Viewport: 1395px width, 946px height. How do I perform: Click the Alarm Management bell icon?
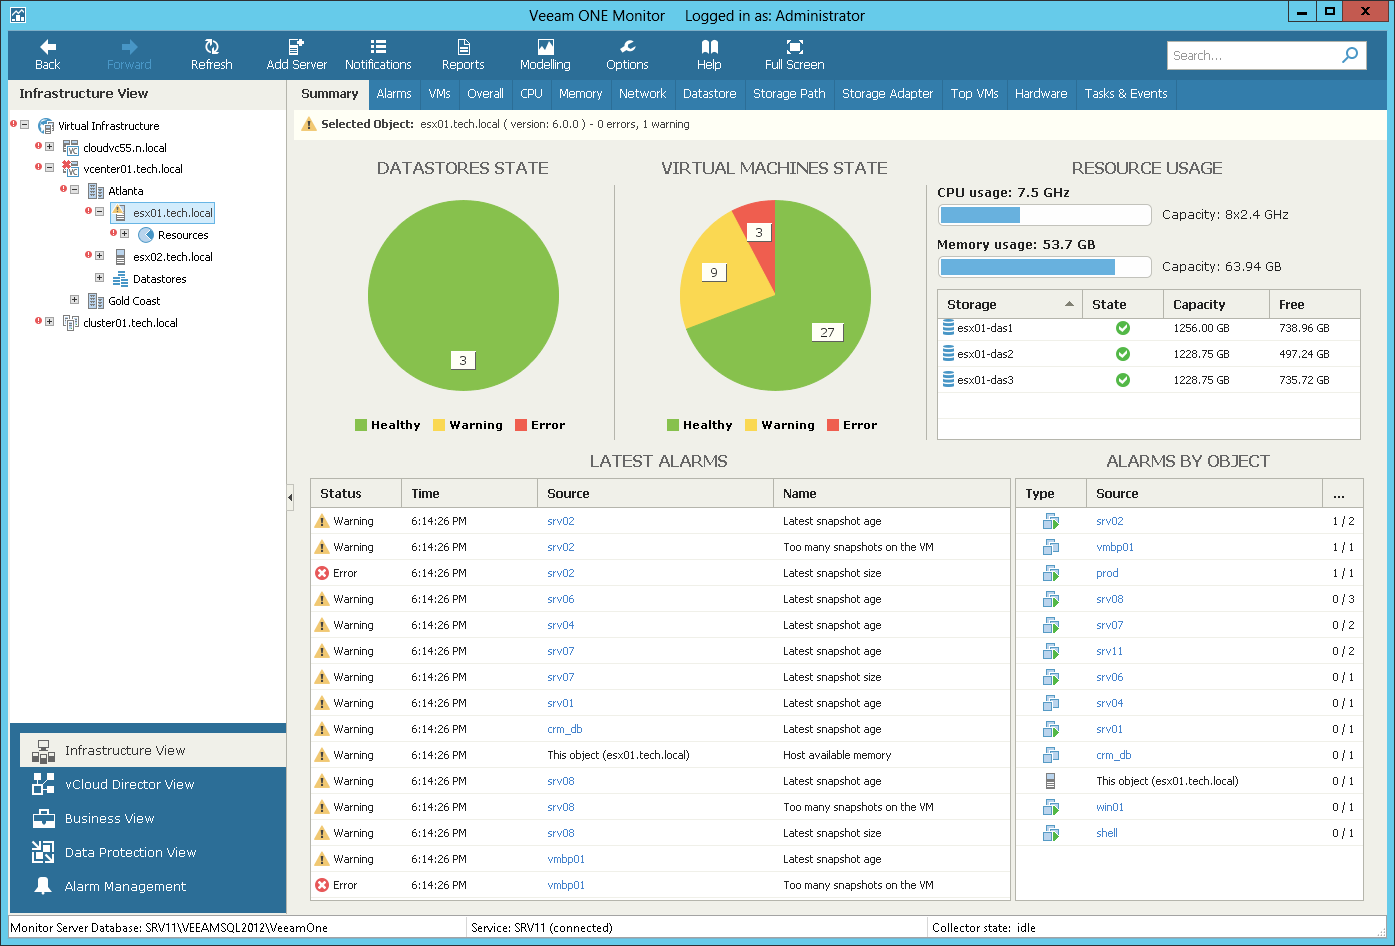(x=43, y=886)
